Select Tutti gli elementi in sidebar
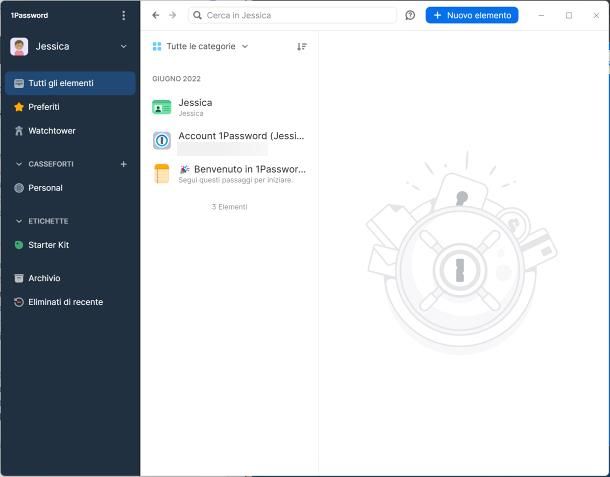Viewport: 610px width, 477px height. 70,83
